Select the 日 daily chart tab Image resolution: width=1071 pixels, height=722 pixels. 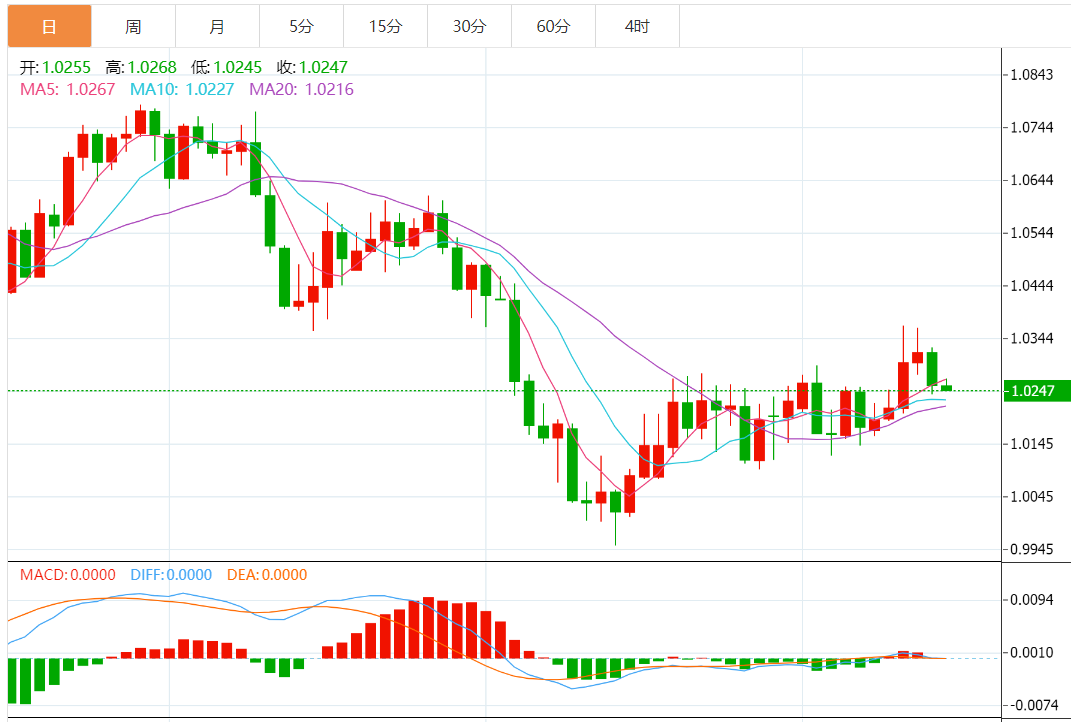[x=49, y=27]
